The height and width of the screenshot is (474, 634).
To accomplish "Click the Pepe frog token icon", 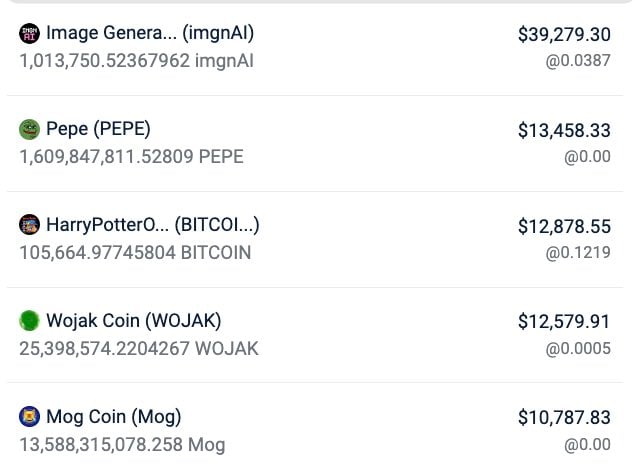I will pyautogui.click(x=30, y=129).
